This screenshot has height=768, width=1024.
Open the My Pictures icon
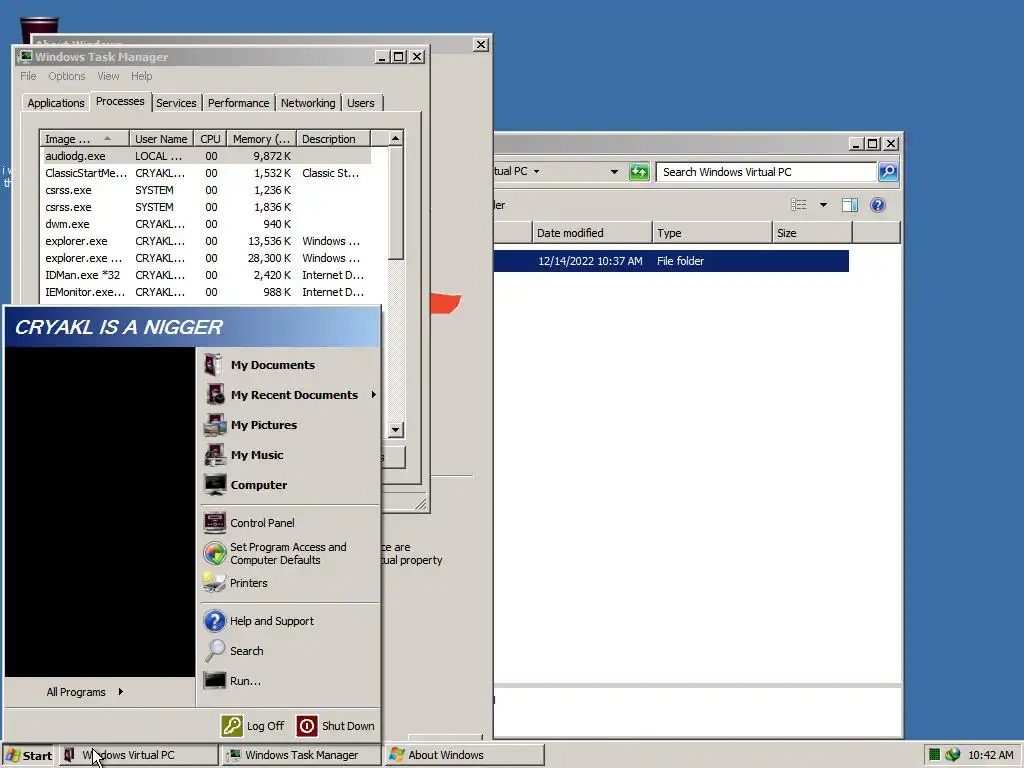215,424
